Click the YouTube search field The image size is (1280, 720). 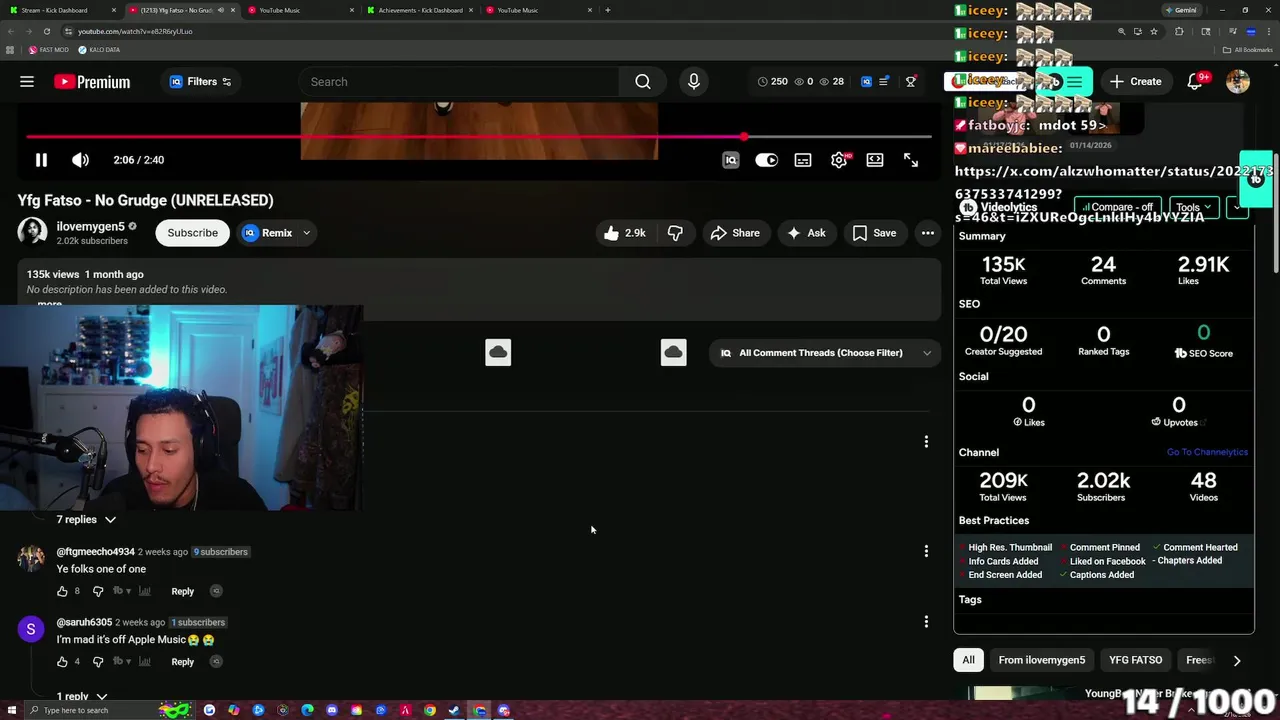click(459, 82)
